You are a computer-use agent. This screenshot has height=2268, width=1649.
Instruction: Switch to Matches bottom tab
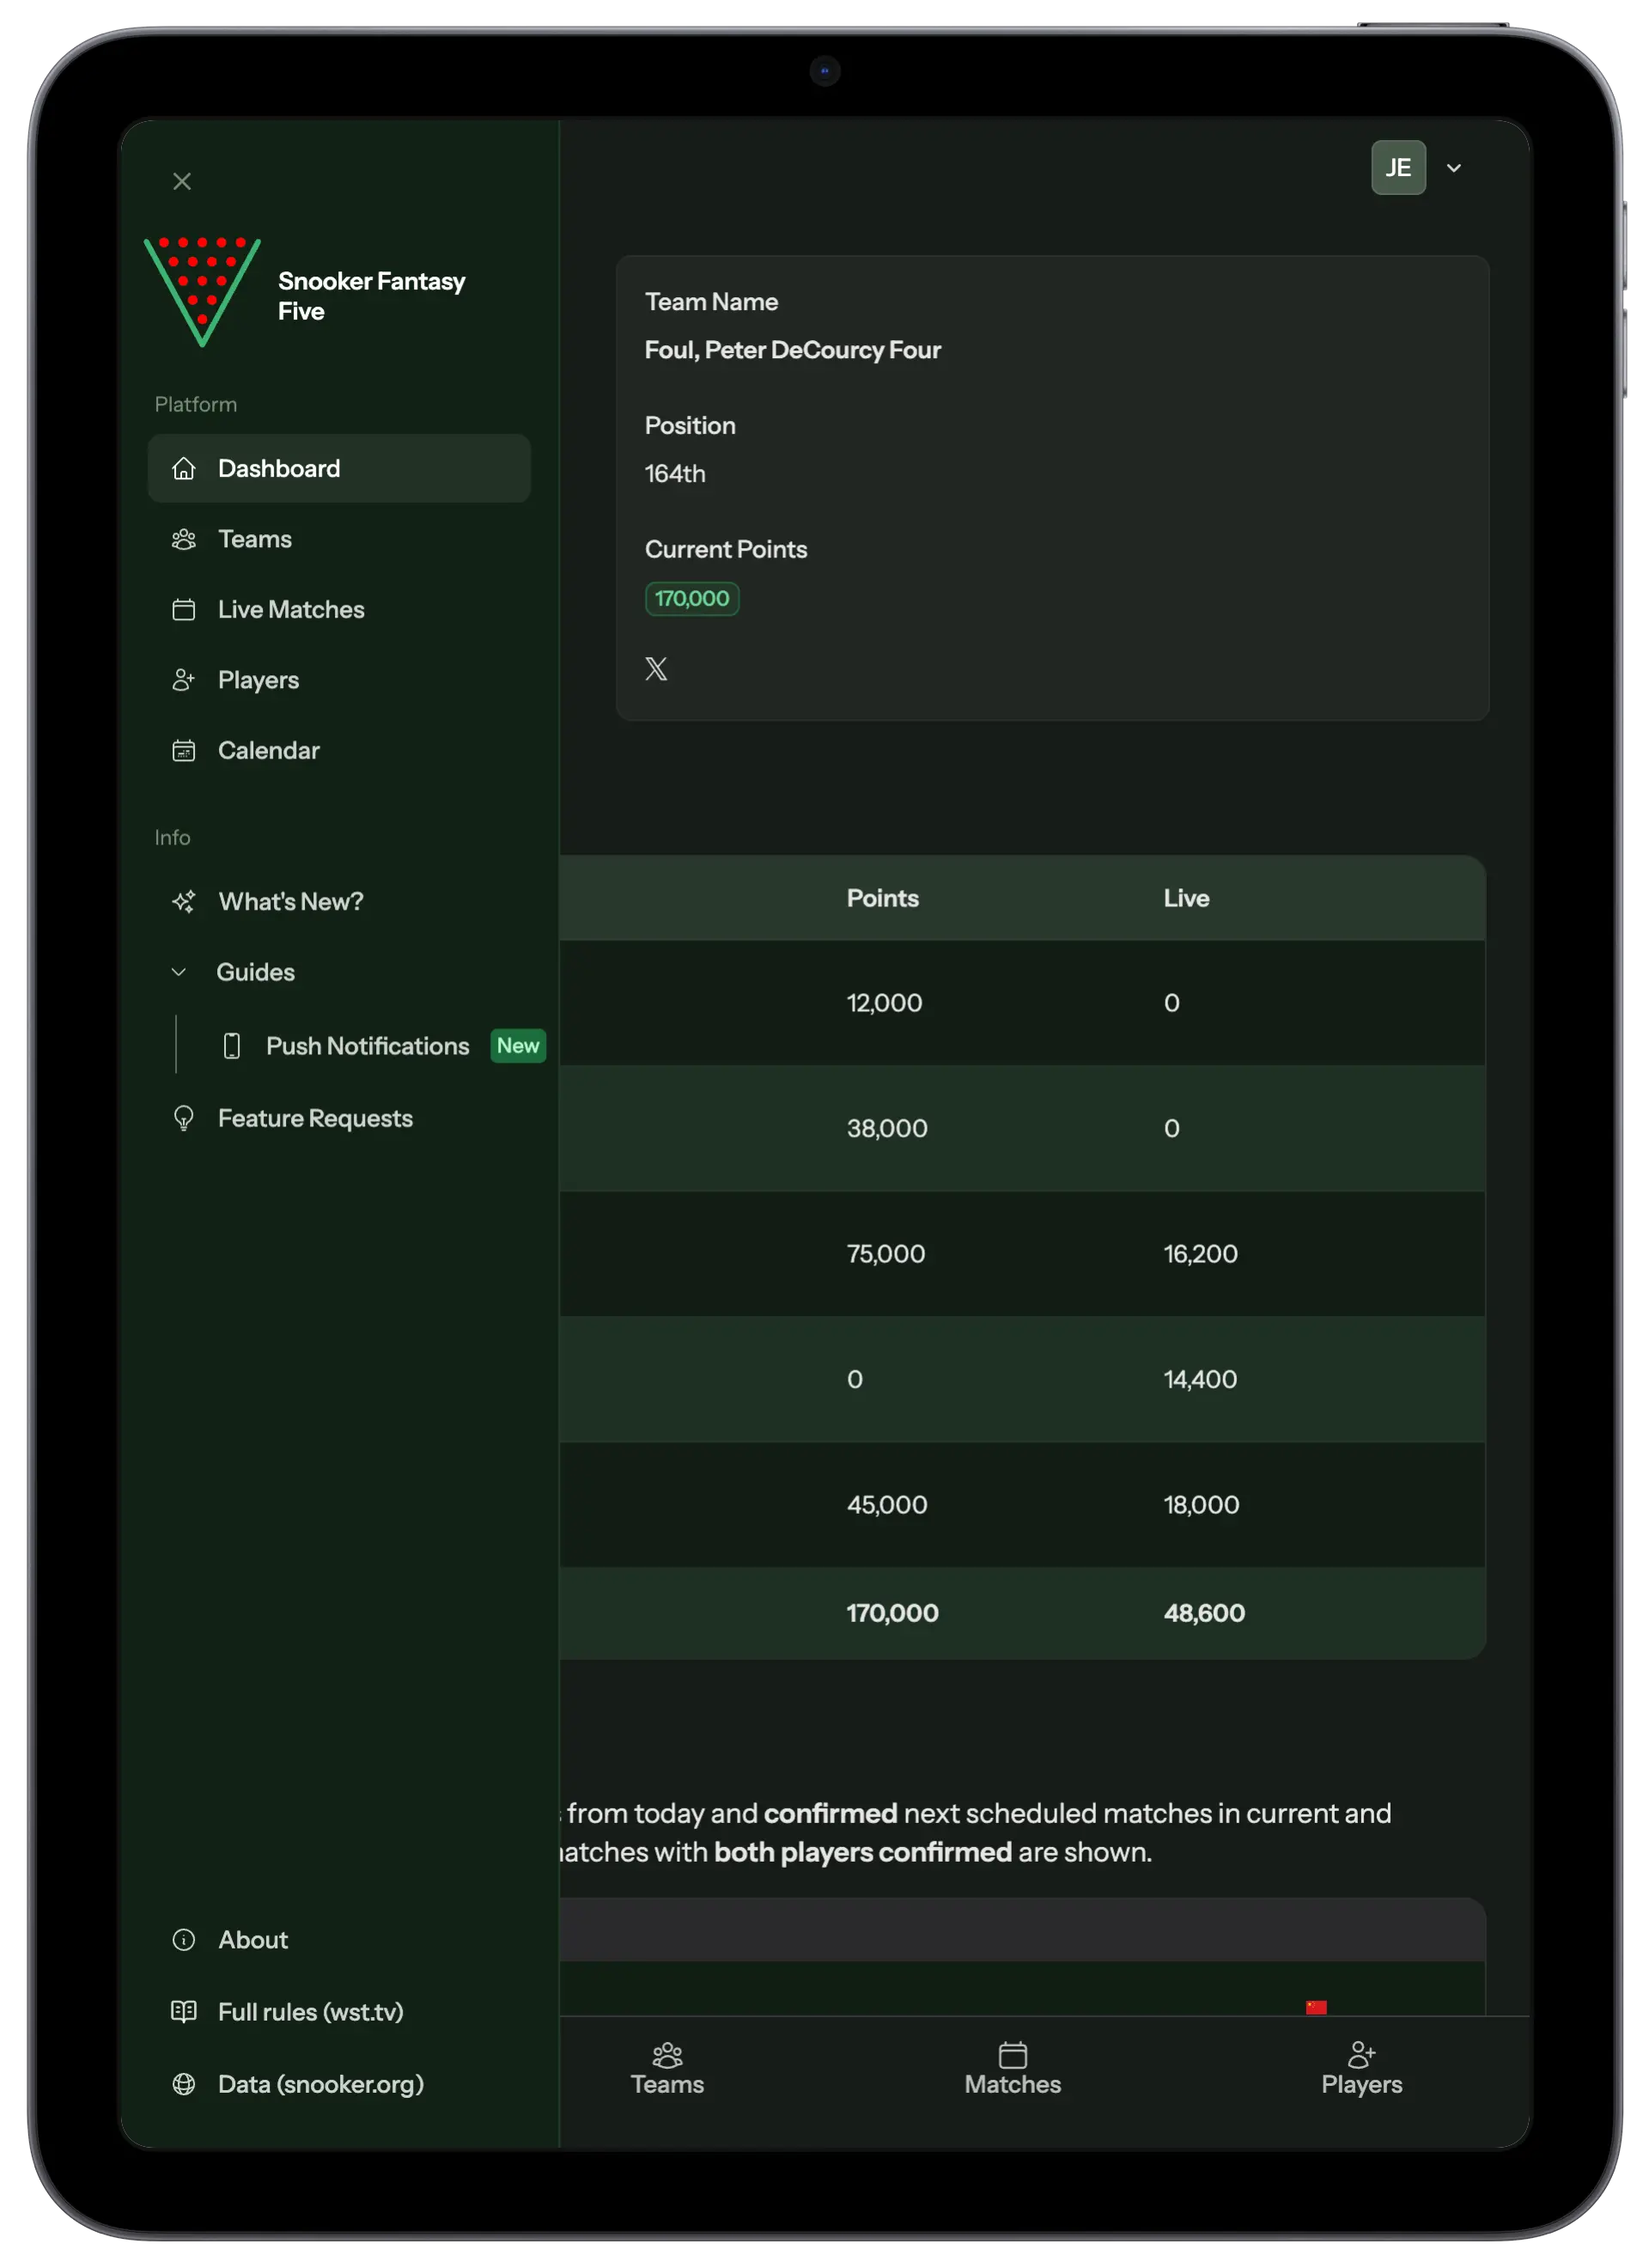pyautogui.click(x=1012, y=2069)
